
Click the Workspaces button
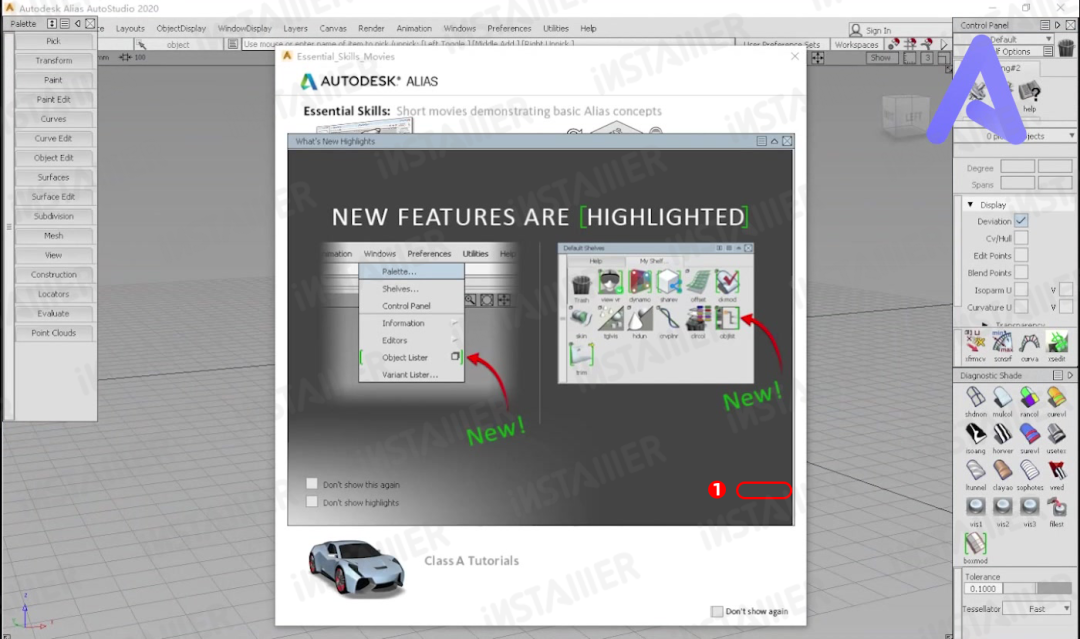click(x=856, y=45)
